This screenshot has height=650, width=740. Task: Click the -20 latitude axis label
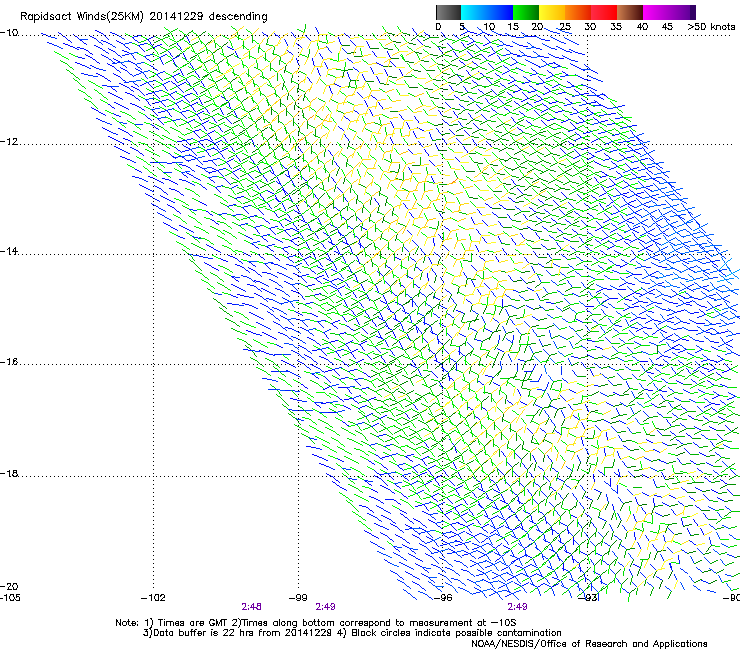9,586
